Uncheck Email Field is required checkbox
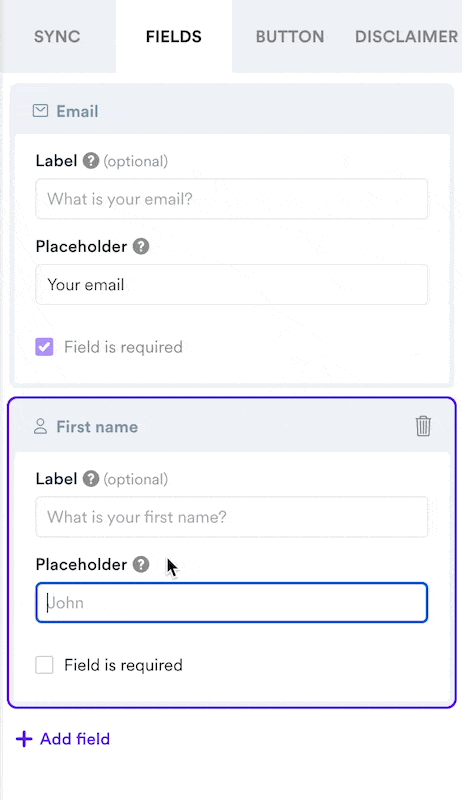 click(44, 347)
